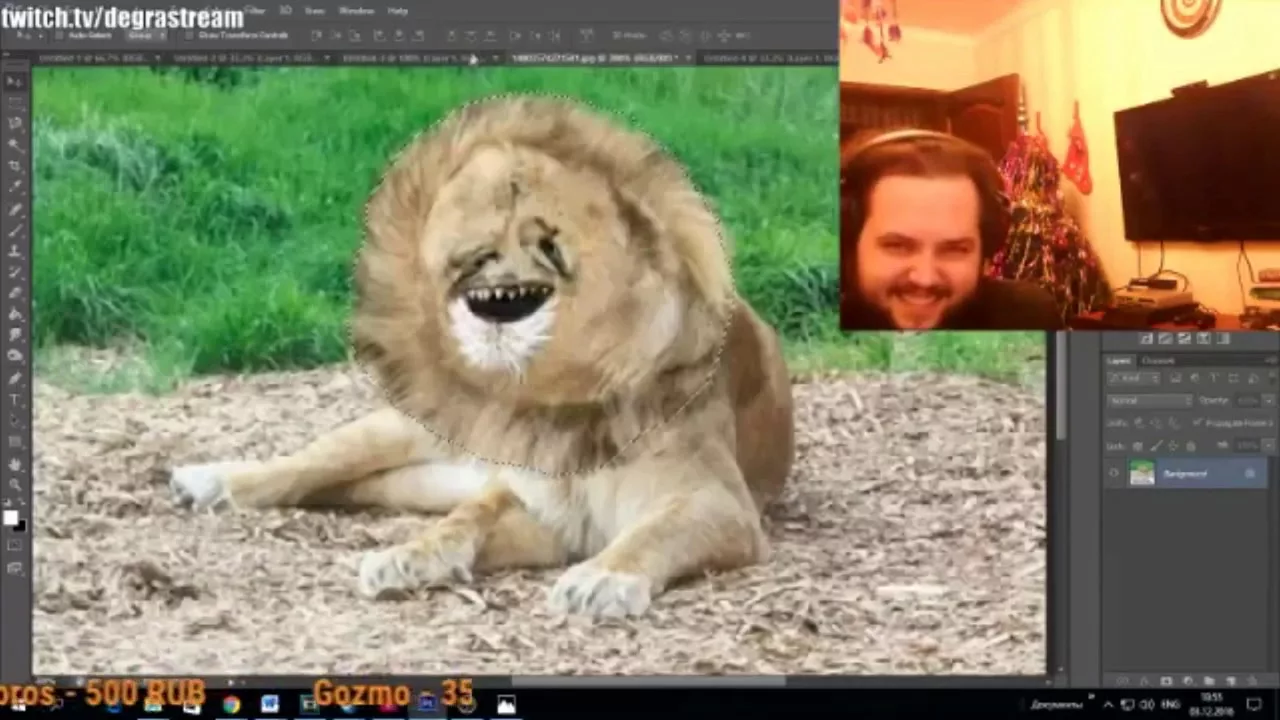This screenshot has height=720, width=1280.
Task: Select the Hand tool
Action: pos(15,466)
